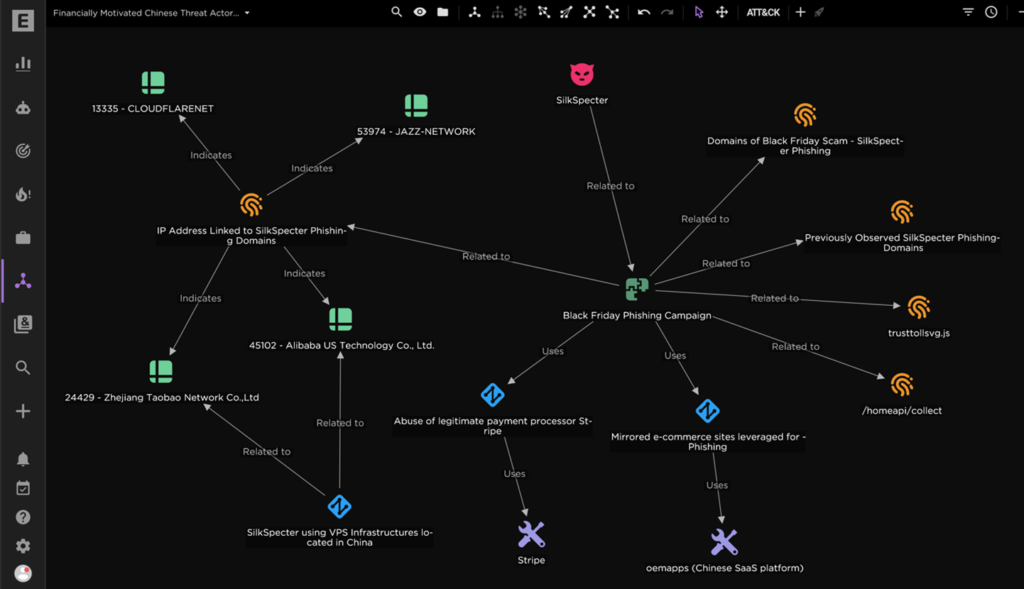Image resolution: width=1024 pixels, height=589 pixels.
Task: Select the Black Friday Phishing Campaign node
Action: coord(637,289)
